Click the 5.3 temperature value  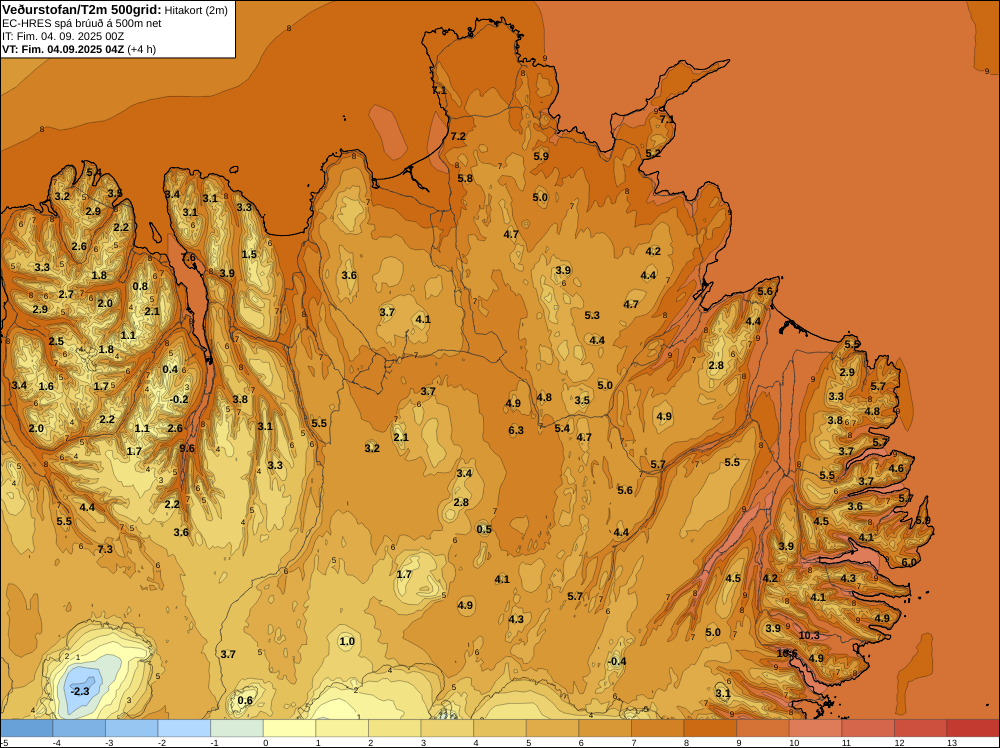592,315
